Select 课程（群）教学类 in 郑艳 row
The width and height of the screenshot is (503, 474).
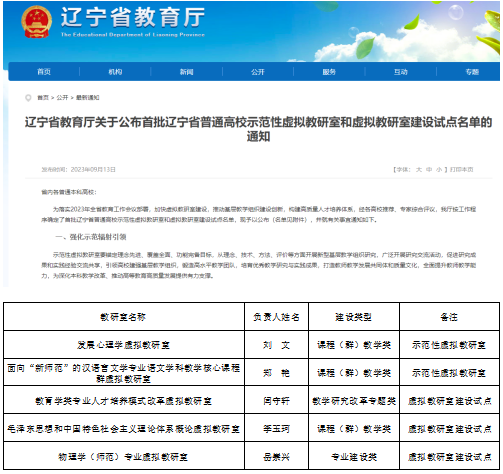[x=354, y=373]
